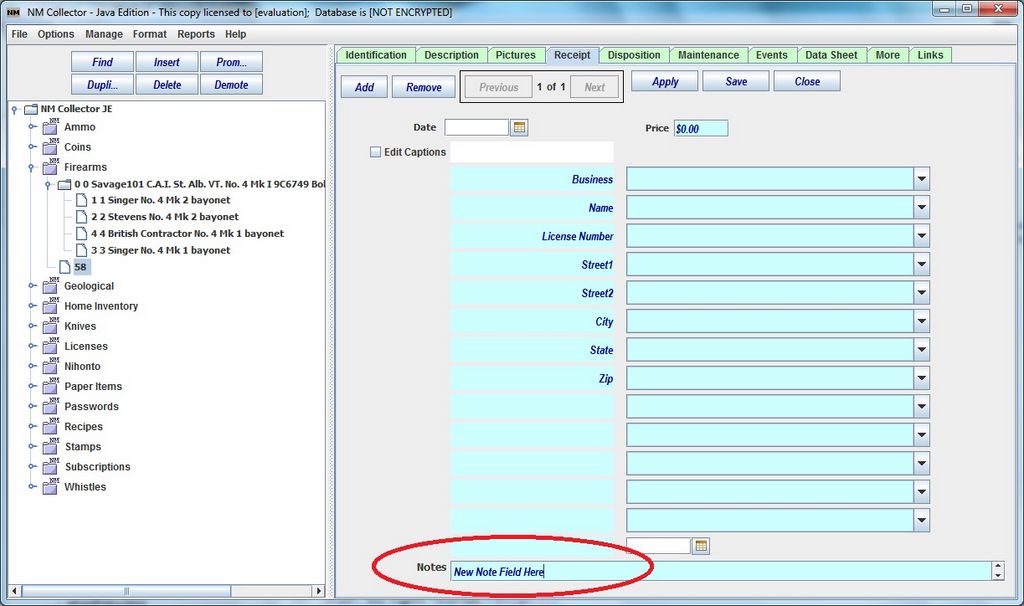Viewport: 1024px width, 606px height.
Task: Open the Business dropdown list
Action: (921, 180)
